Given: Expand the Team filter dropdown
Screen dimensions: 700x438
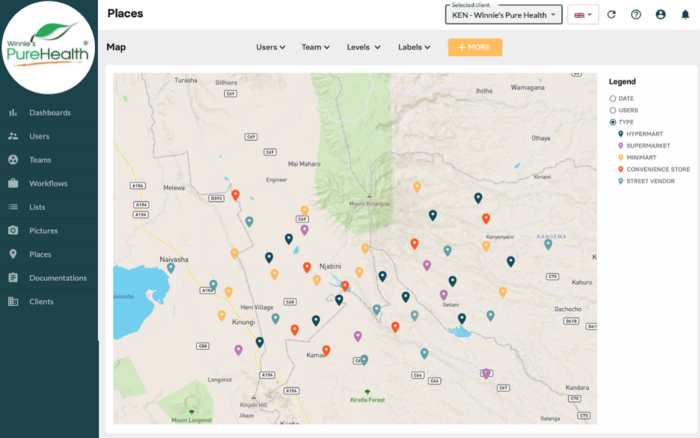Looking at the screenshot, I should point(315,47).
